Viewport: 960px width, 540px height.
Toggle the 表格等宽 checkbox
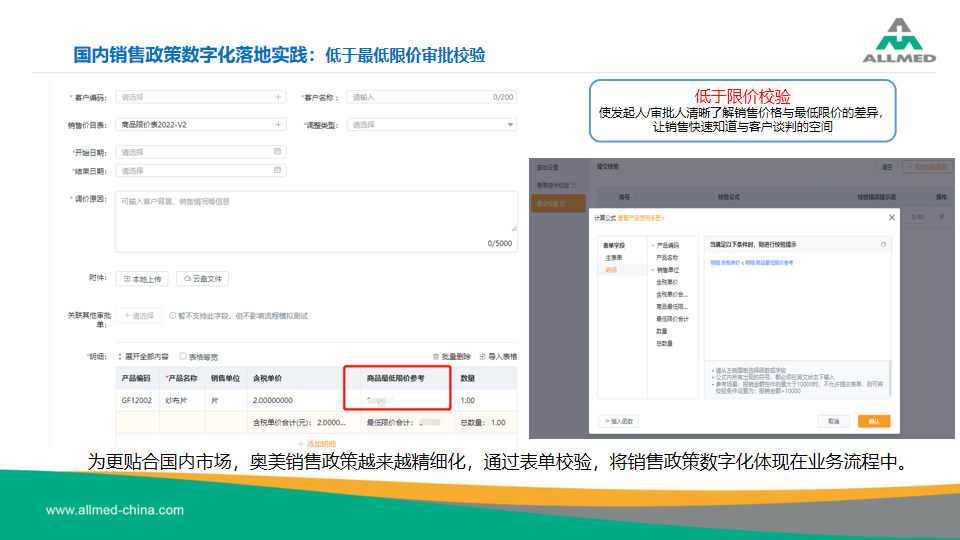coord(182,356)
